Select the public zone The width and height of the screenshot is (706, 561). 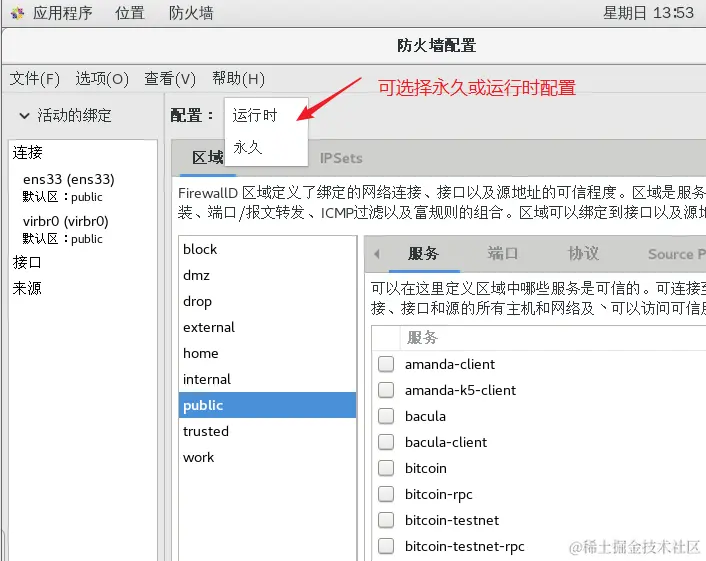point(267,405)
